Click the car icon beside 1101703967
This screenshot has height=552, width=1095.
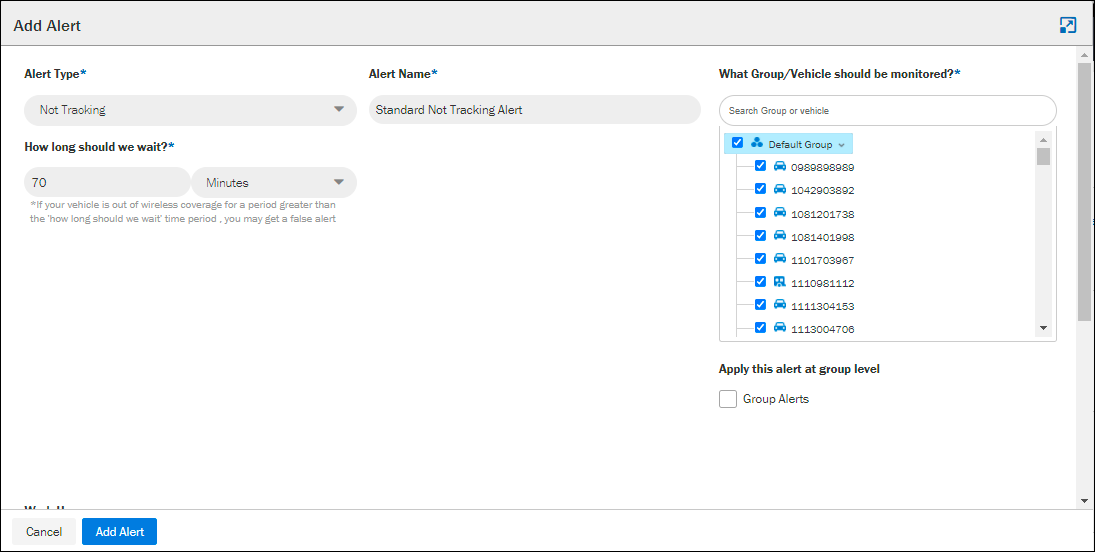780,259
